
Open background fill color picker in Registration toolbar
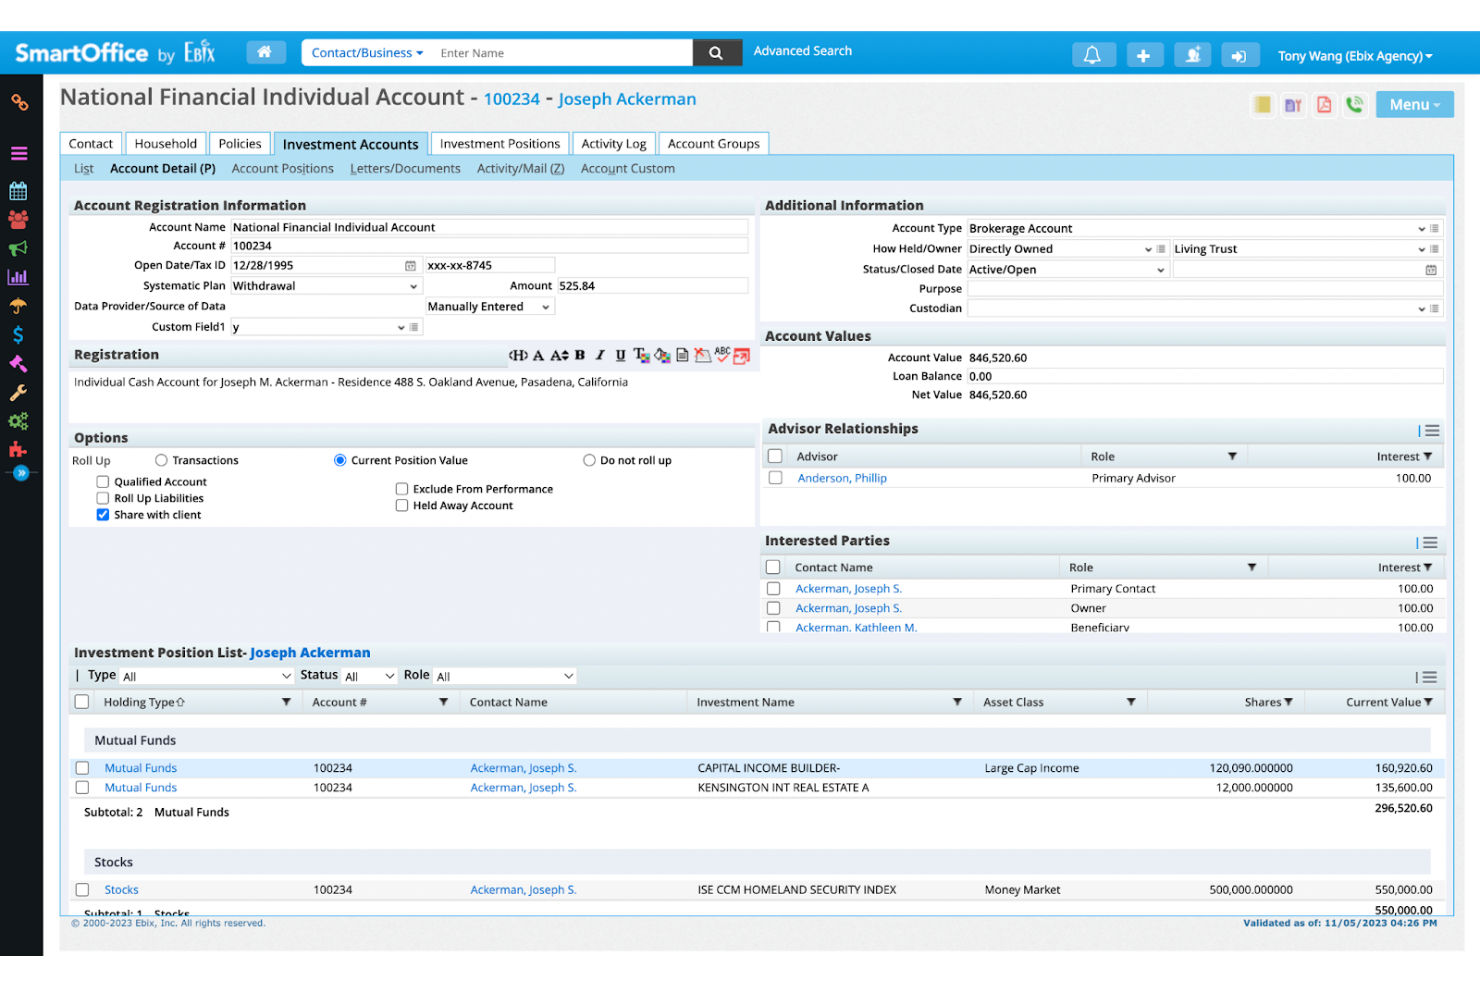tap(662, 355)
